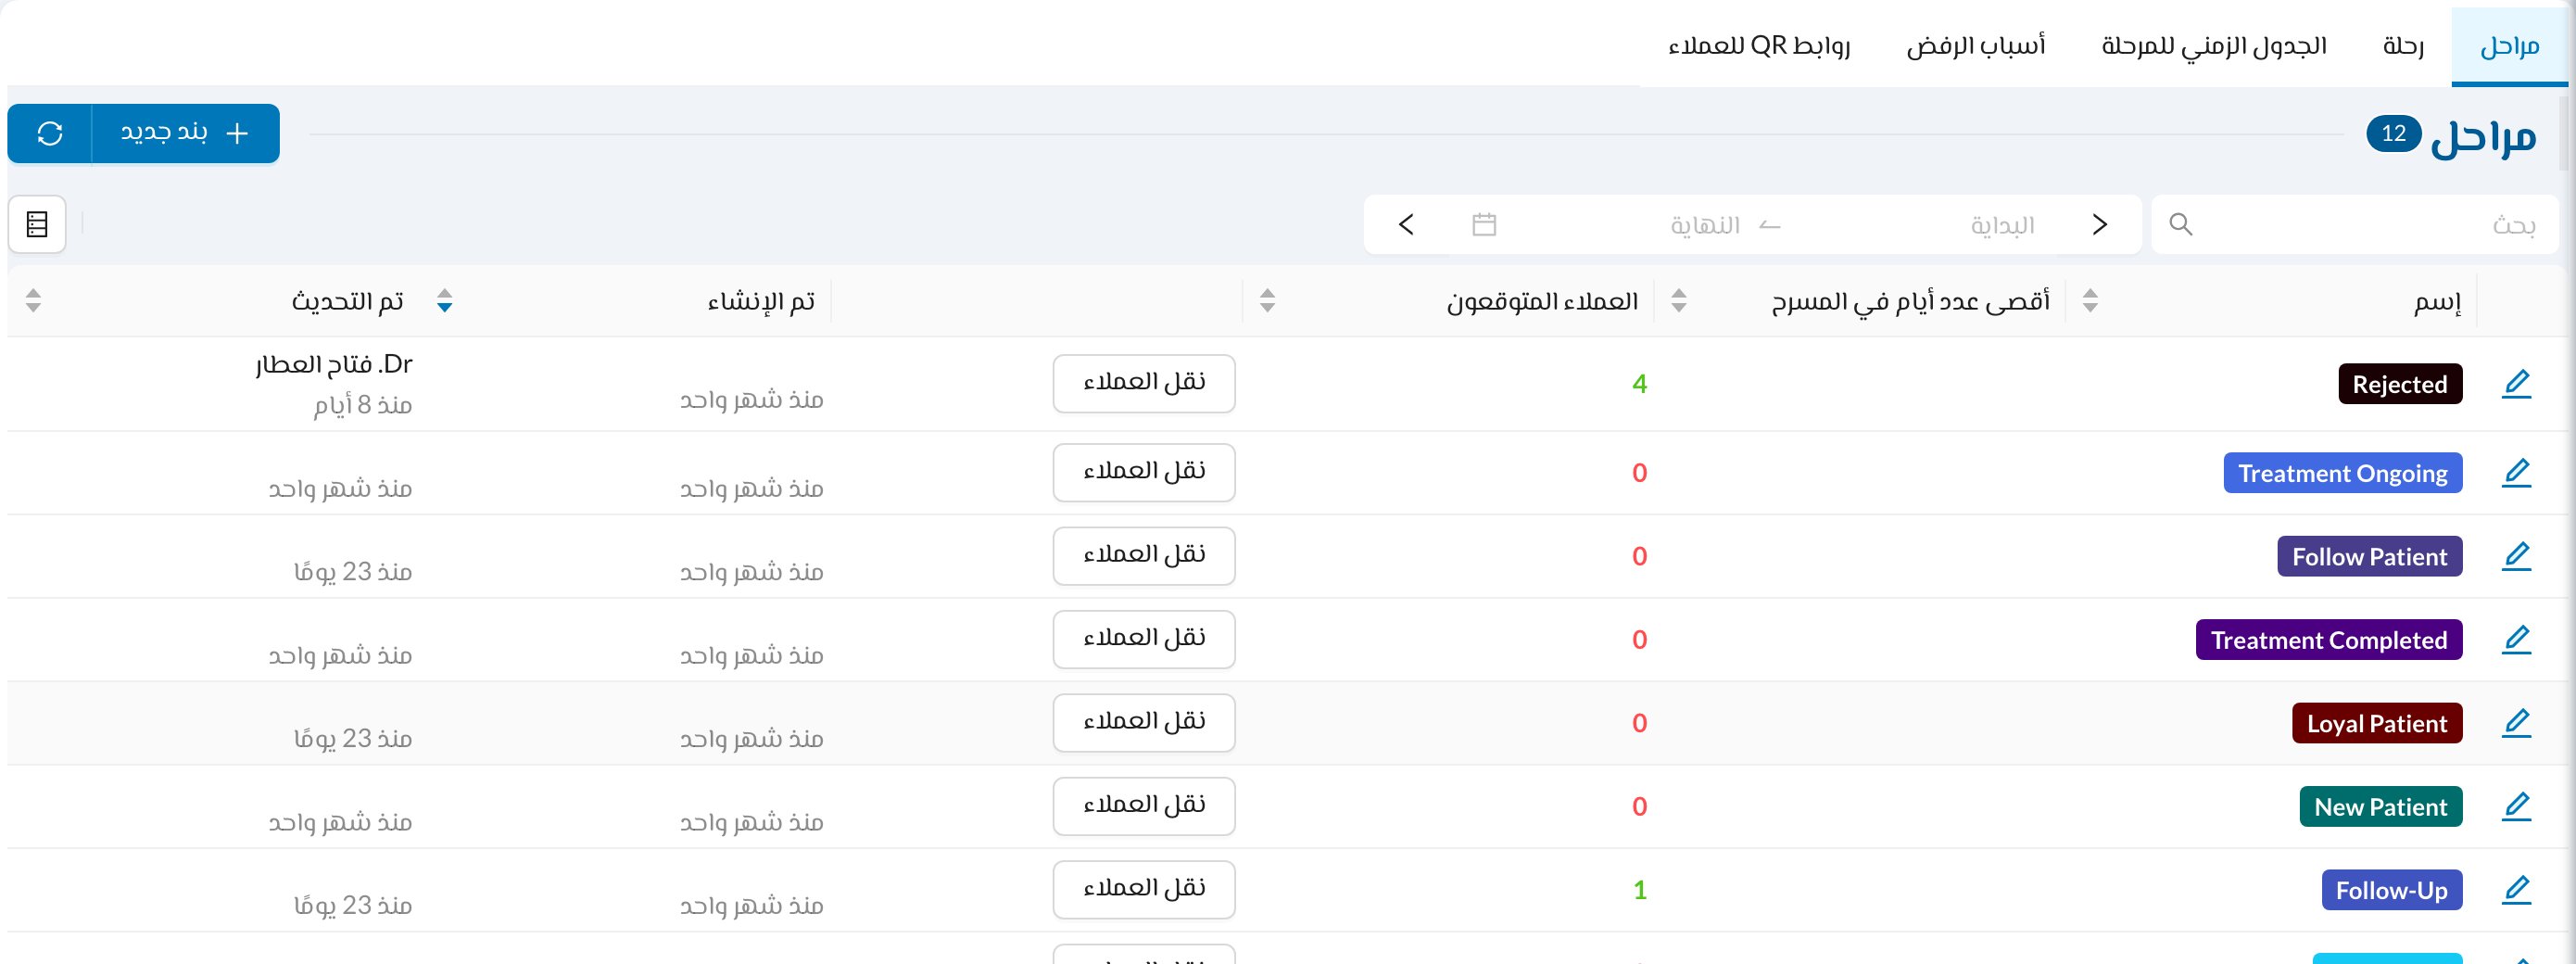This screenshot has width=2576, height=964.
Task: Click نقل العملاء for Rejected row
Action: [x=1144, y=383]
